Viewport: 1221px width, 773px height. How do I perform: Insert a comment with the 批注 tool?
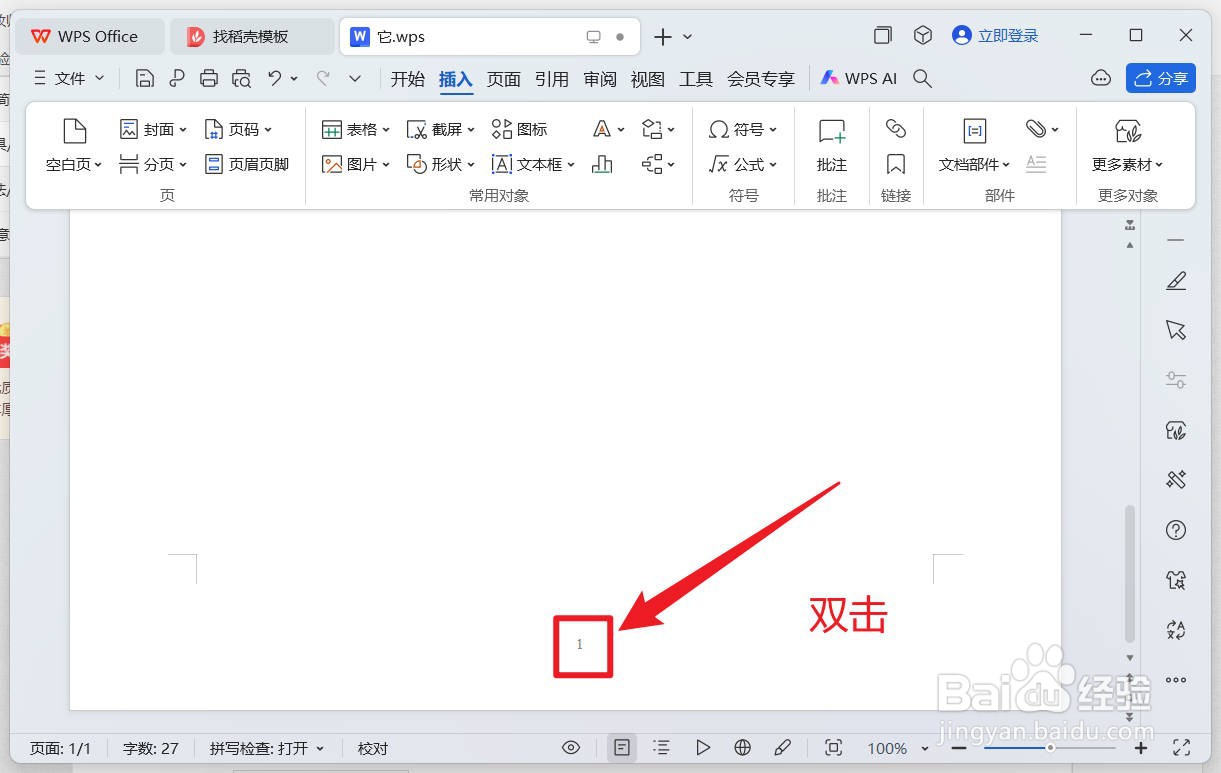[831, 145]
